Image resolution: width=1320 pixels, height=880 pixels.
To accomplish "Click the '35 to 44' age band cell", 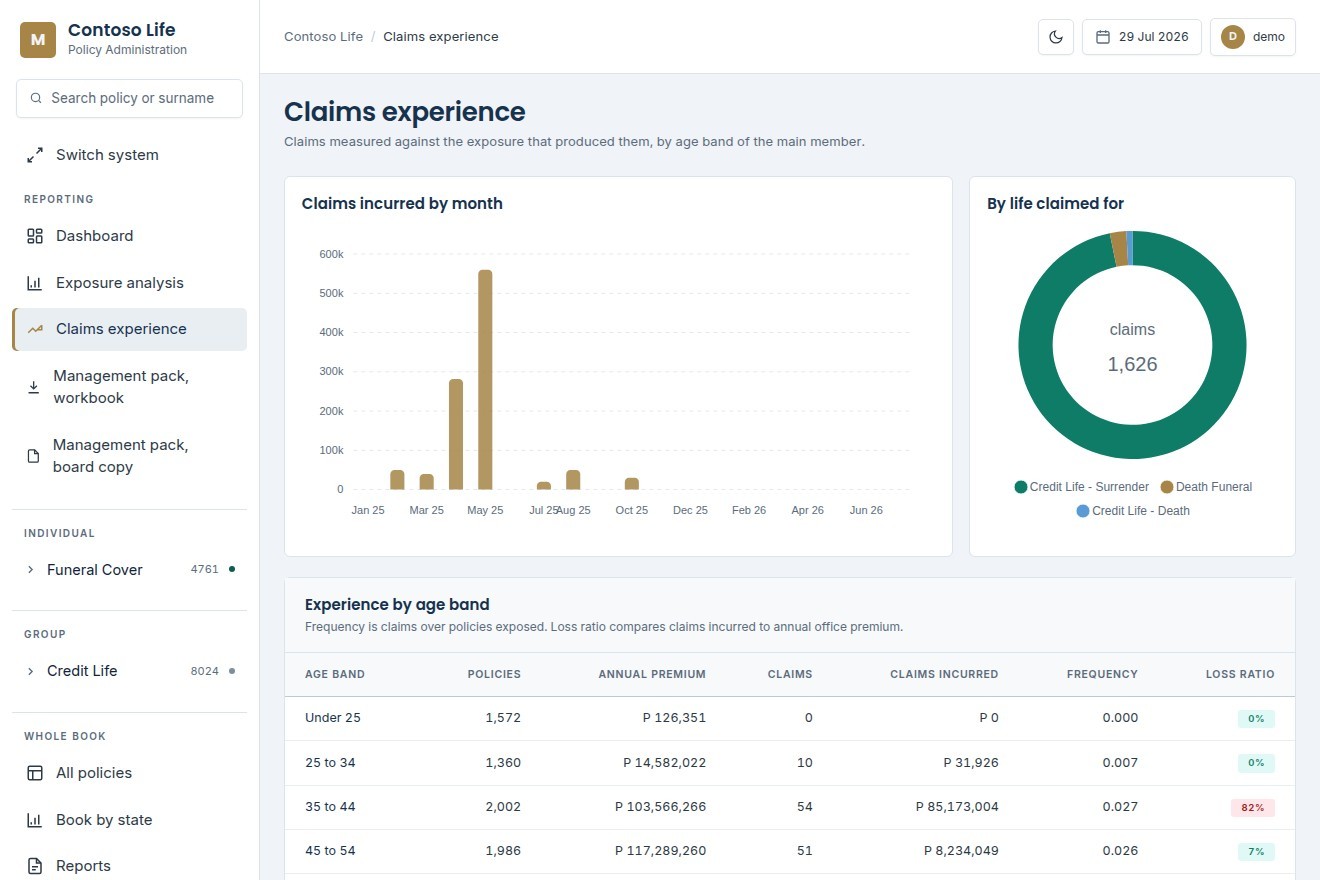I will coord(330,807).
